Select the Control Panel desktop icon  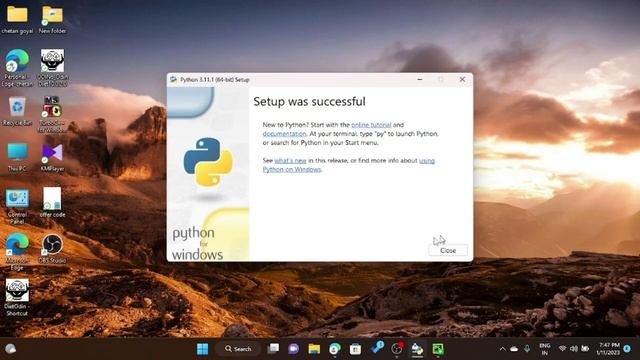(17, 206)
